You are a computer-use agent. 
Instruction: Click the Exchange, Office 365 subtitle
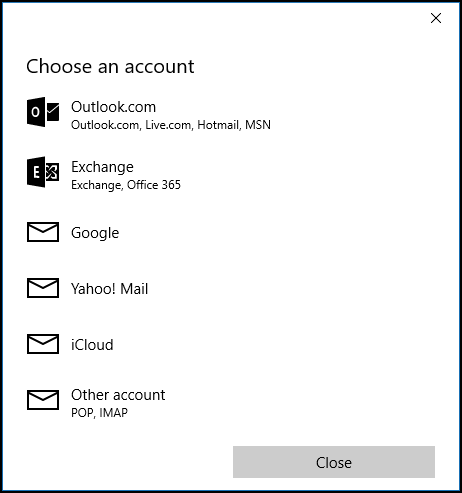(126, 185)
